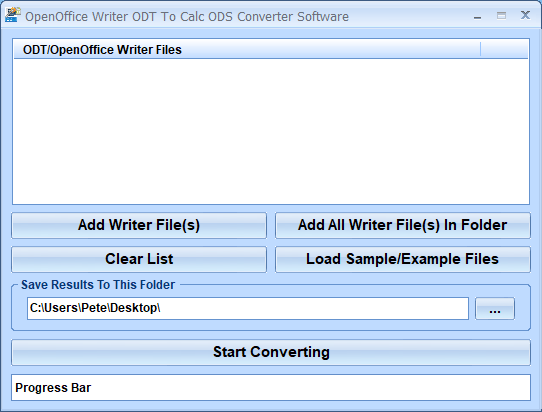Screen dimensions: 542x412
Task: Click the Add Writer File(s) button
Action: [x=139, y=225]
